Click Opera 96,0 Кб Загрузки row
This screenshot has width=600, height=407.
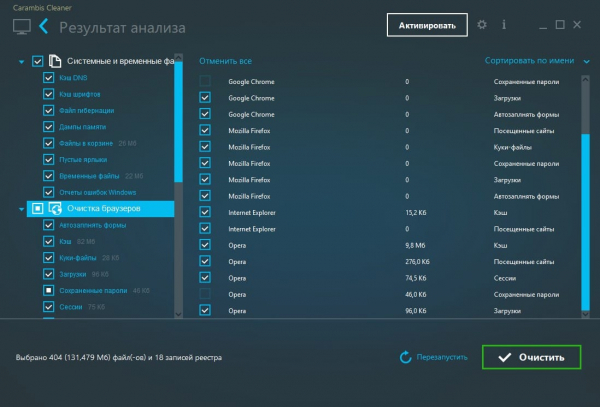[x=388, y=311]
